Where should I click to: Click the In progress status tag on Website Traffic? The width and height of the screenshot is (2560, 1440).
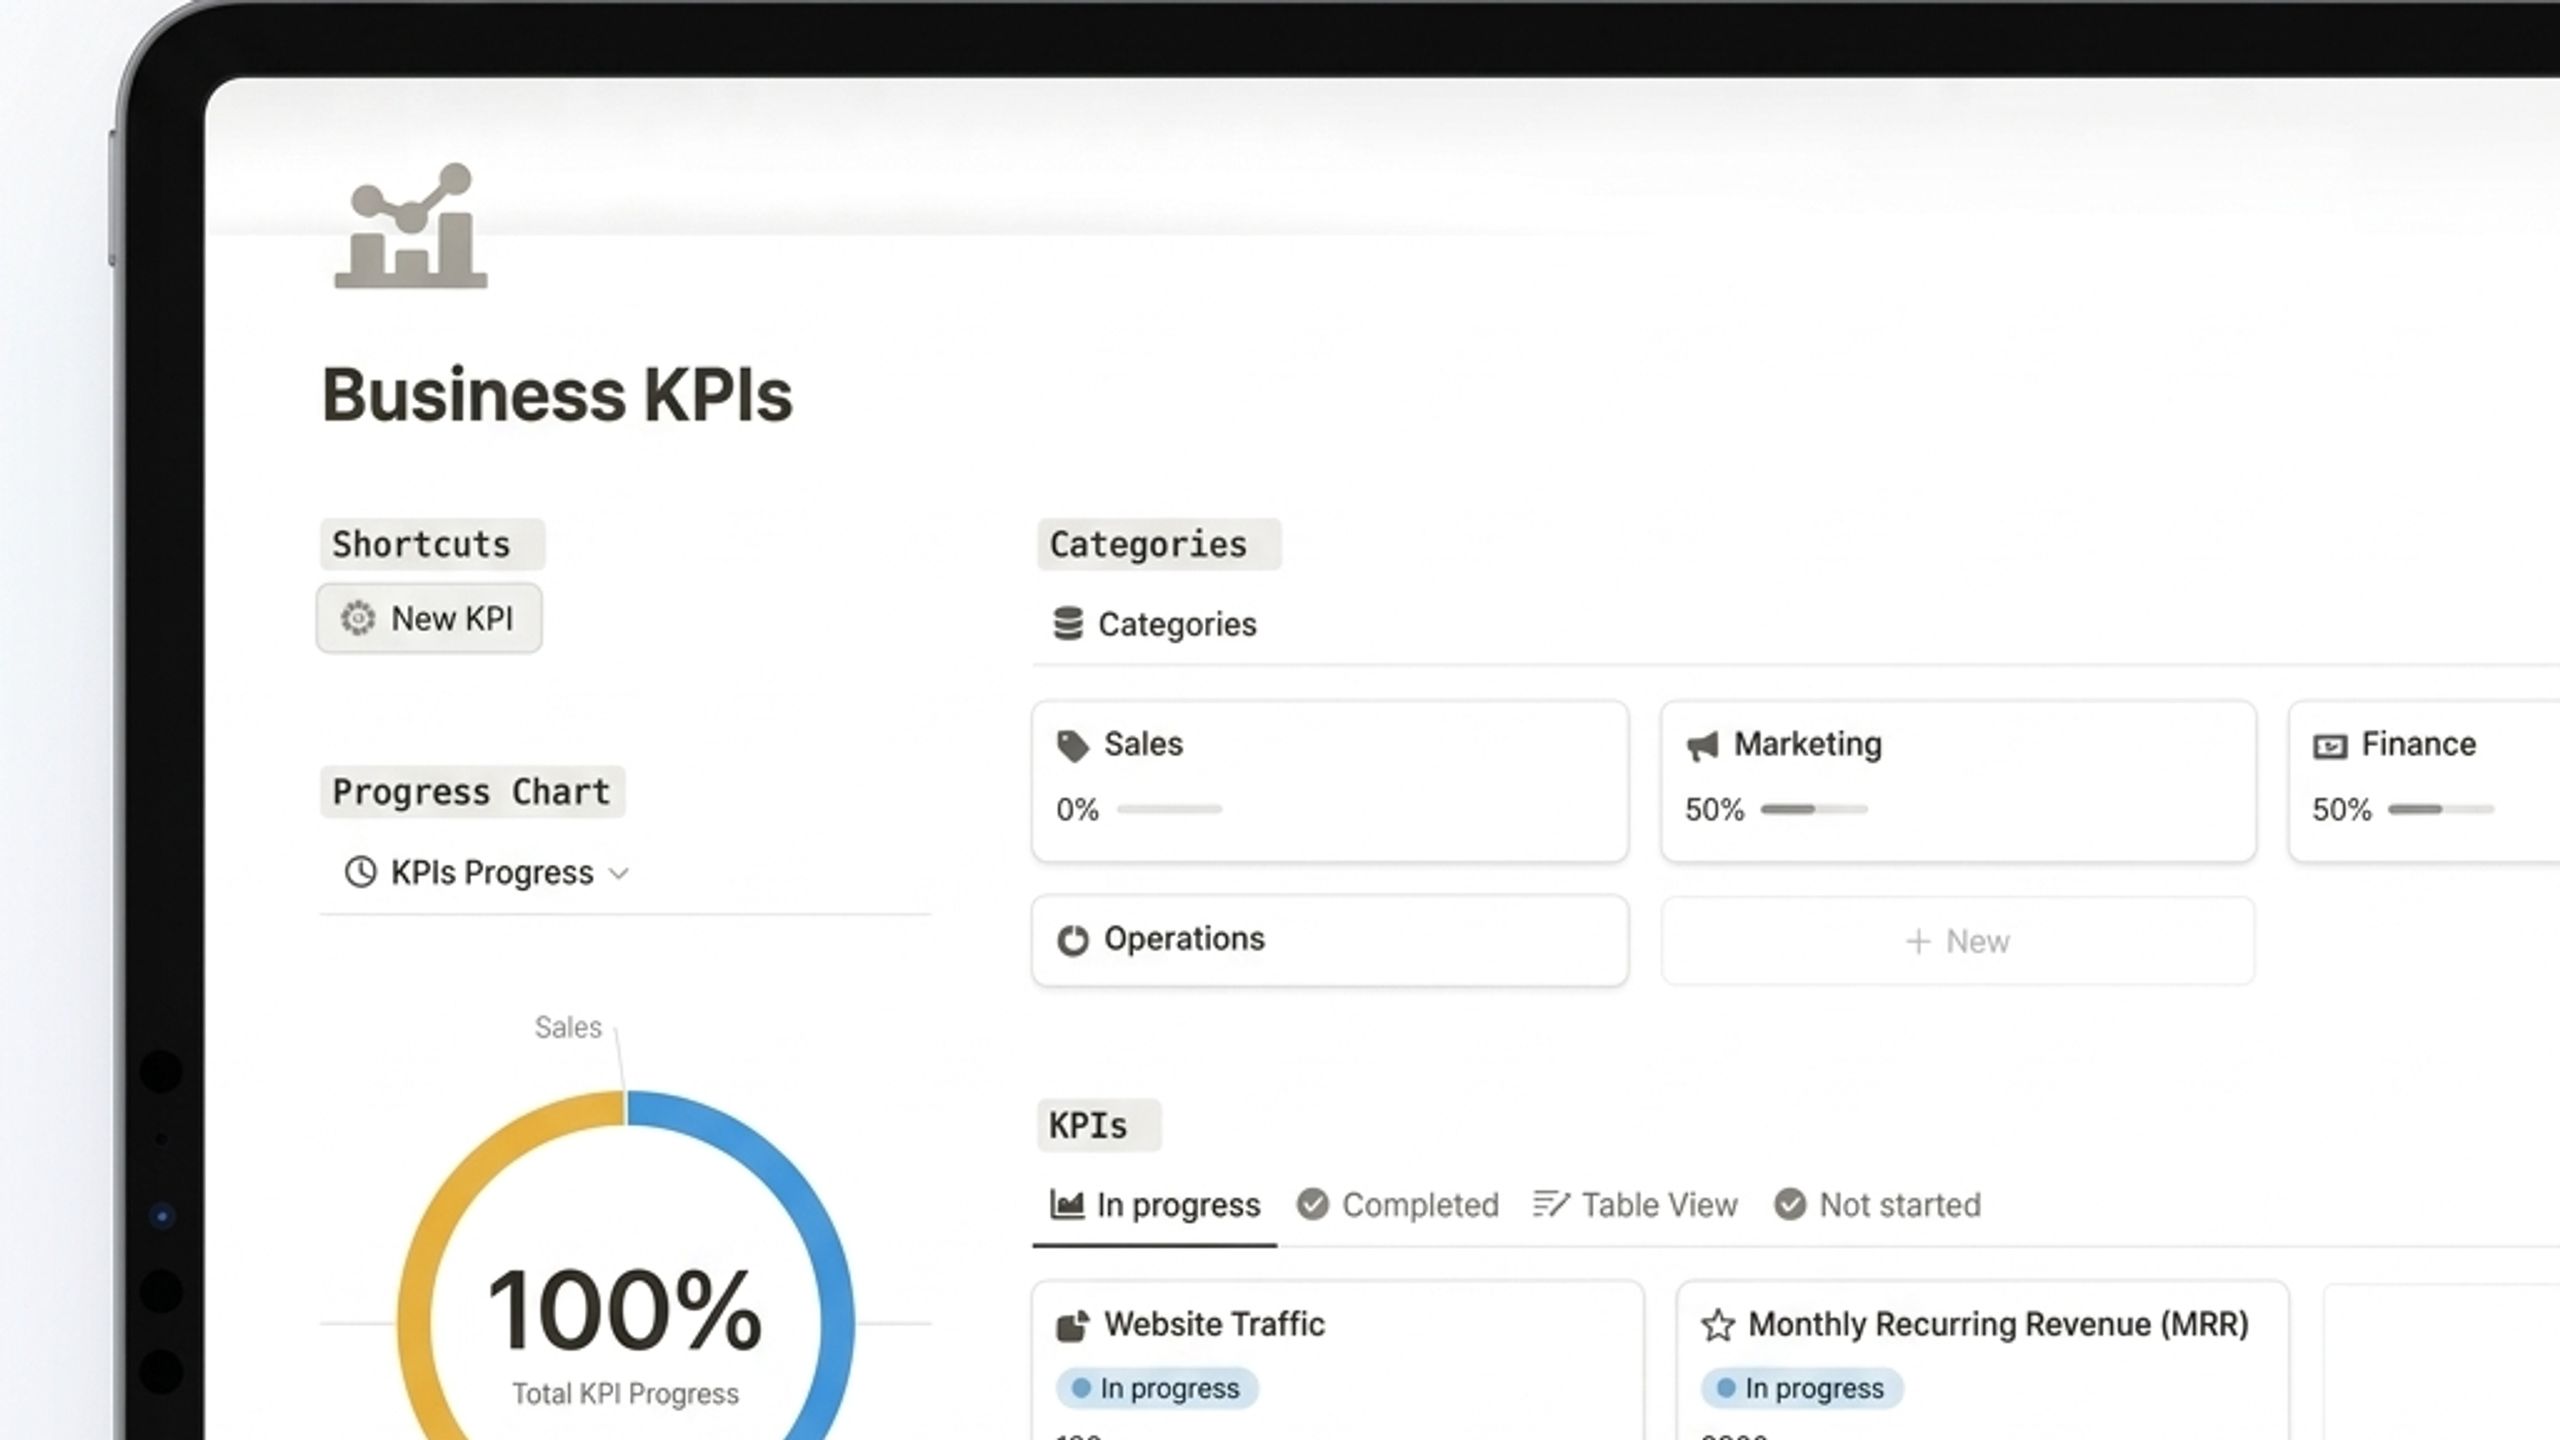point(1157,1389)
